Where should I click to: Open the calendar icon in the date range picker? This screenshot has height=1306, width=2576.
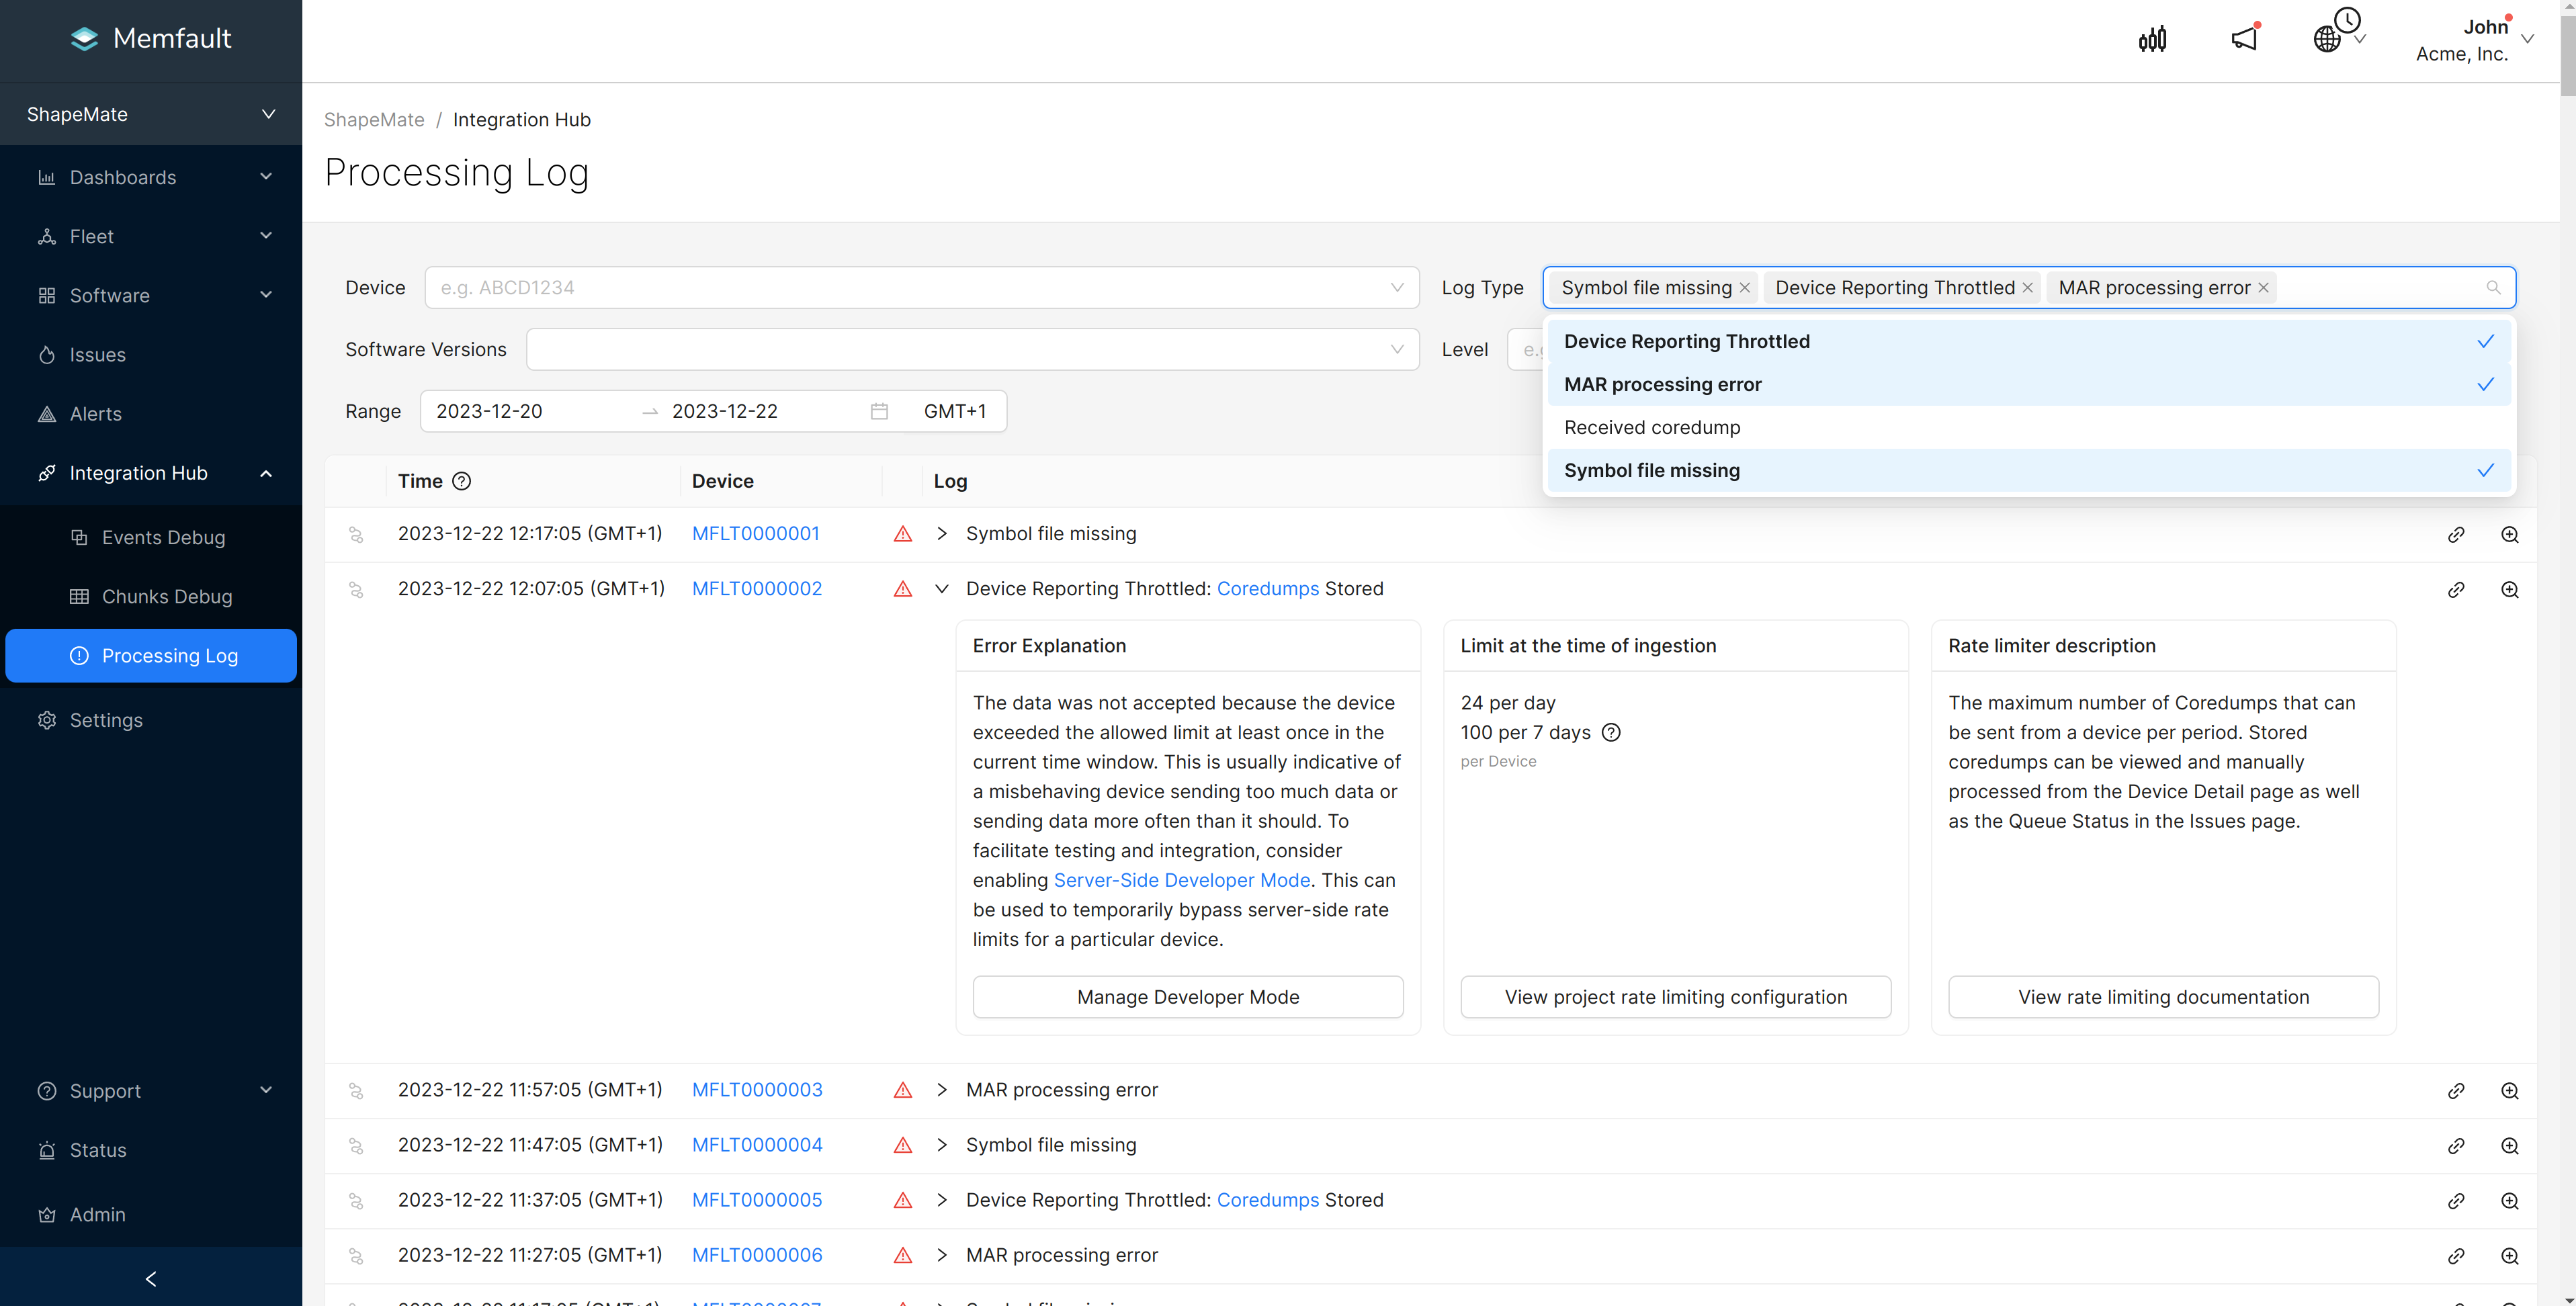tap(879, 410)
